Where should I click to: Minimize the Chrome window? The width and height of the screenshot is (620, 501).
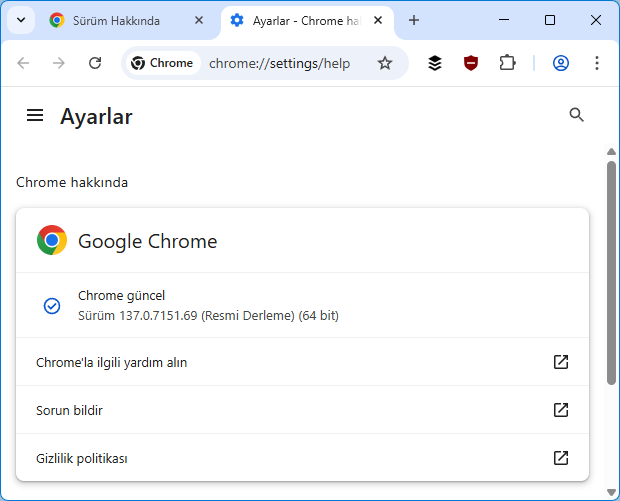(504, 20)
